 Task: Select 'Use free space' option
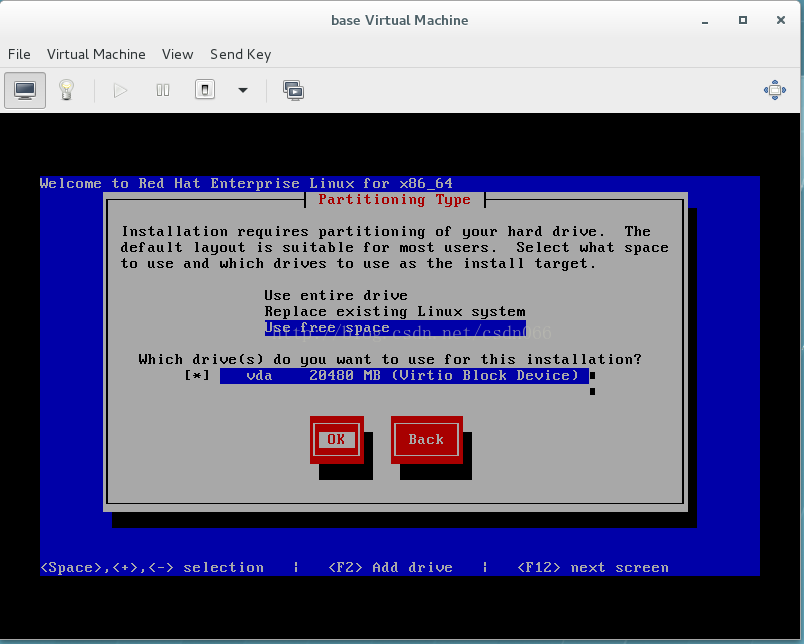click(x=395, y=328)
